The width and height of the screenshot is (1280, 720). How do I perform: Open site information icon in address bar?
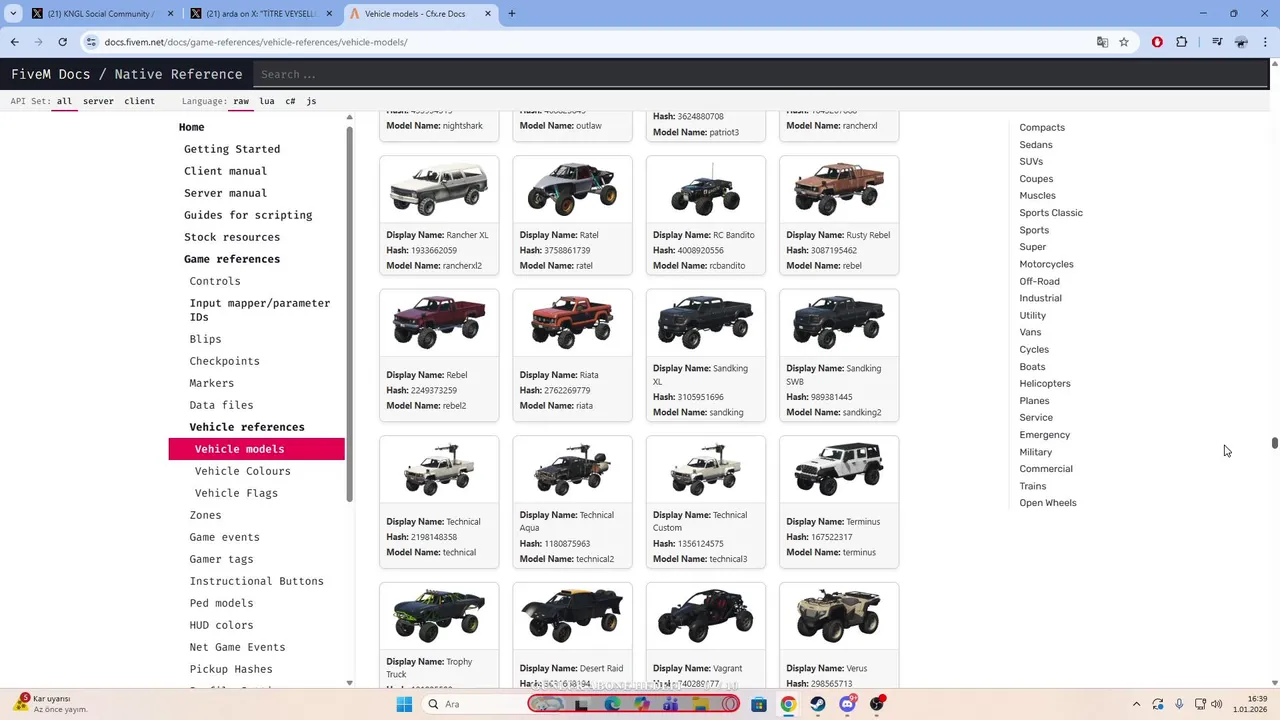pos(91,42)
